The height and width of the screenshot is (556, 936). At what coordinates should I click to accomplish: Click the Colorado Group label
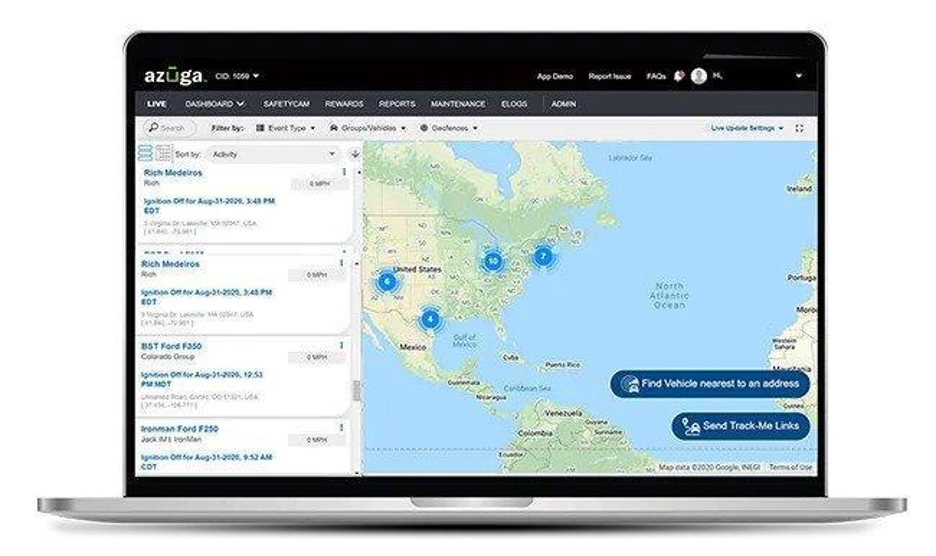point(168,357)
